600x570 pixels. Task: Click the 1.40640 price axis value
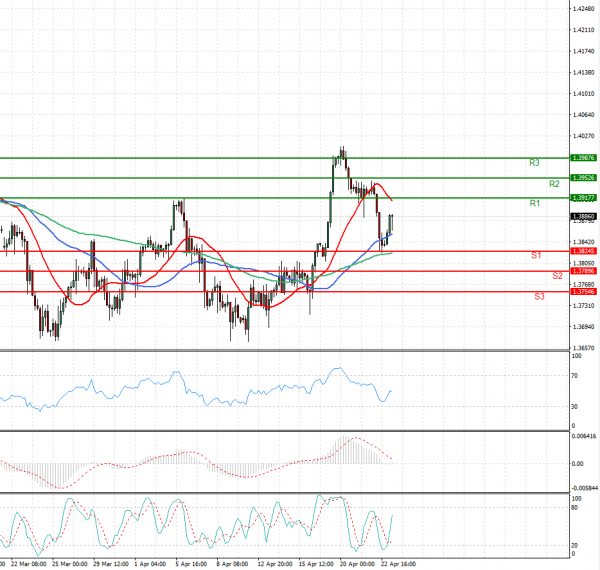(584, 115)
